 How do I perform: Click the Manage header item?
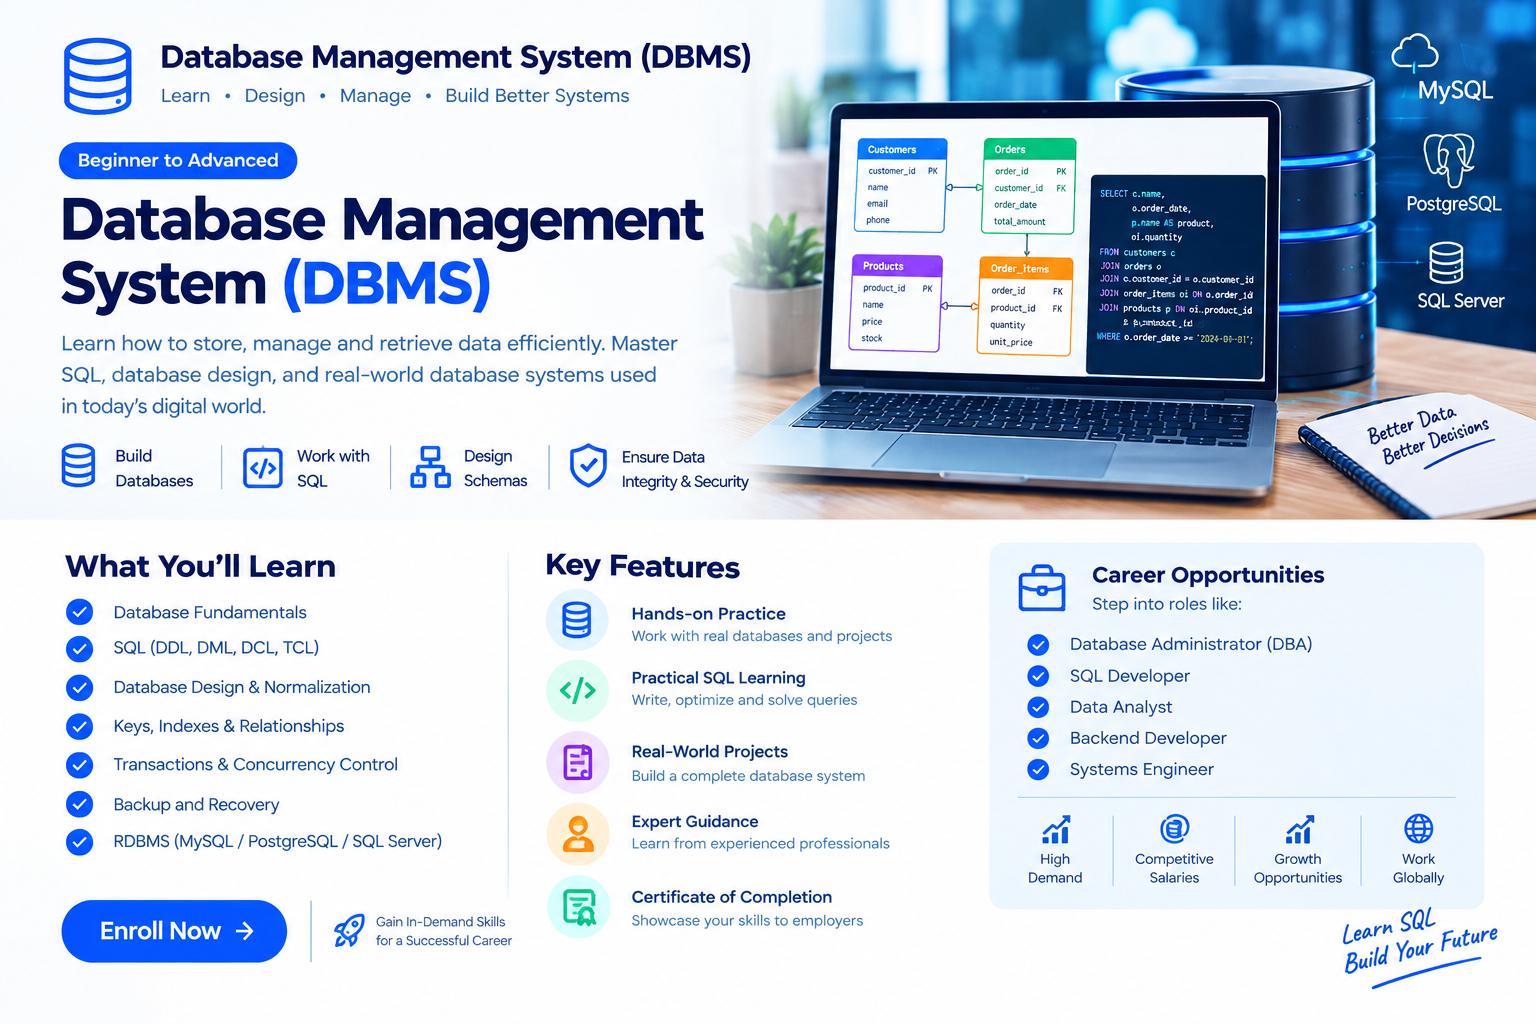coord(375,96)
